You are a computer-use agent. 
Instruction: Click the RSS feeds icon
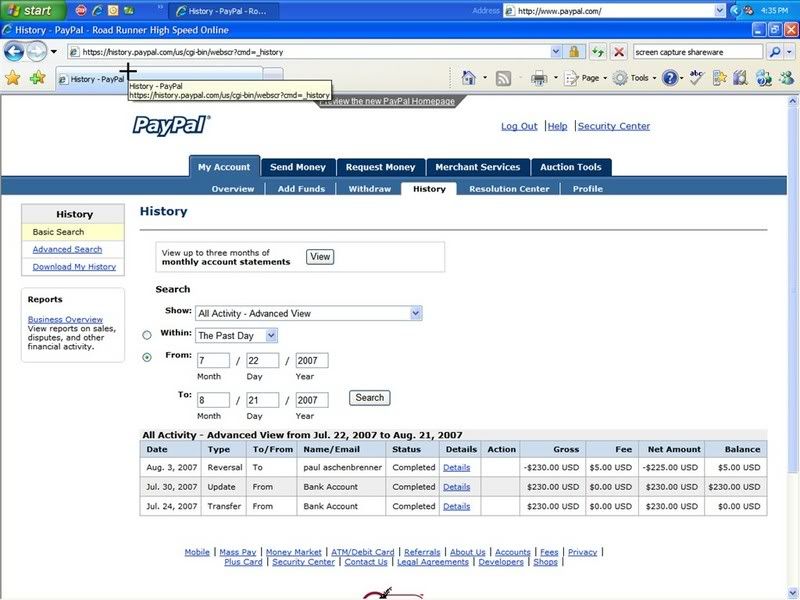504,78
